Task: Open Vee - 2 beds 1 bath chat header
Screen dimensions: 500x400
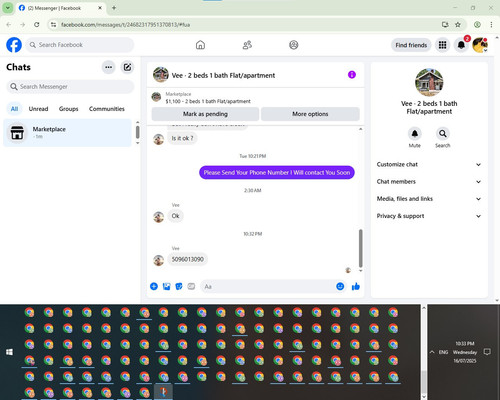Action: click(x=223, y=75)
